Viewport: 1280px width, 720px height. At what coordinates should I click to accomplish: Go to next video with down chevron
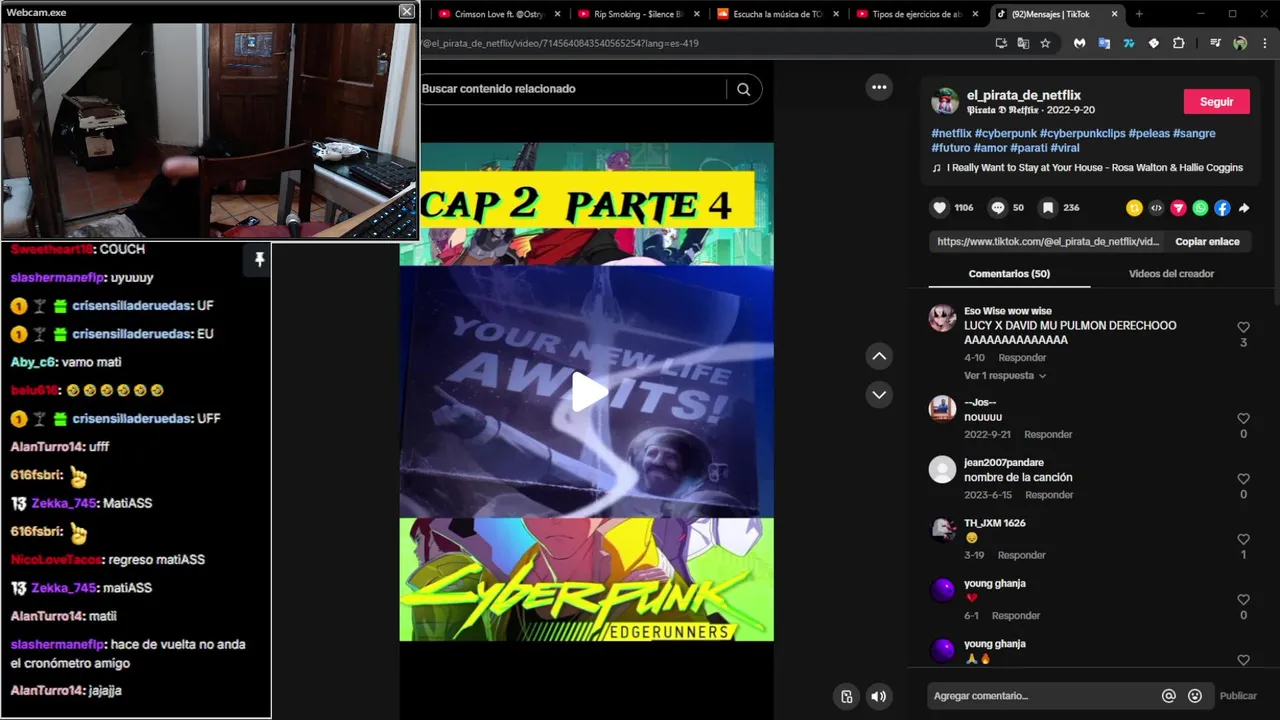pyautogui.click(x=879, y=395)
